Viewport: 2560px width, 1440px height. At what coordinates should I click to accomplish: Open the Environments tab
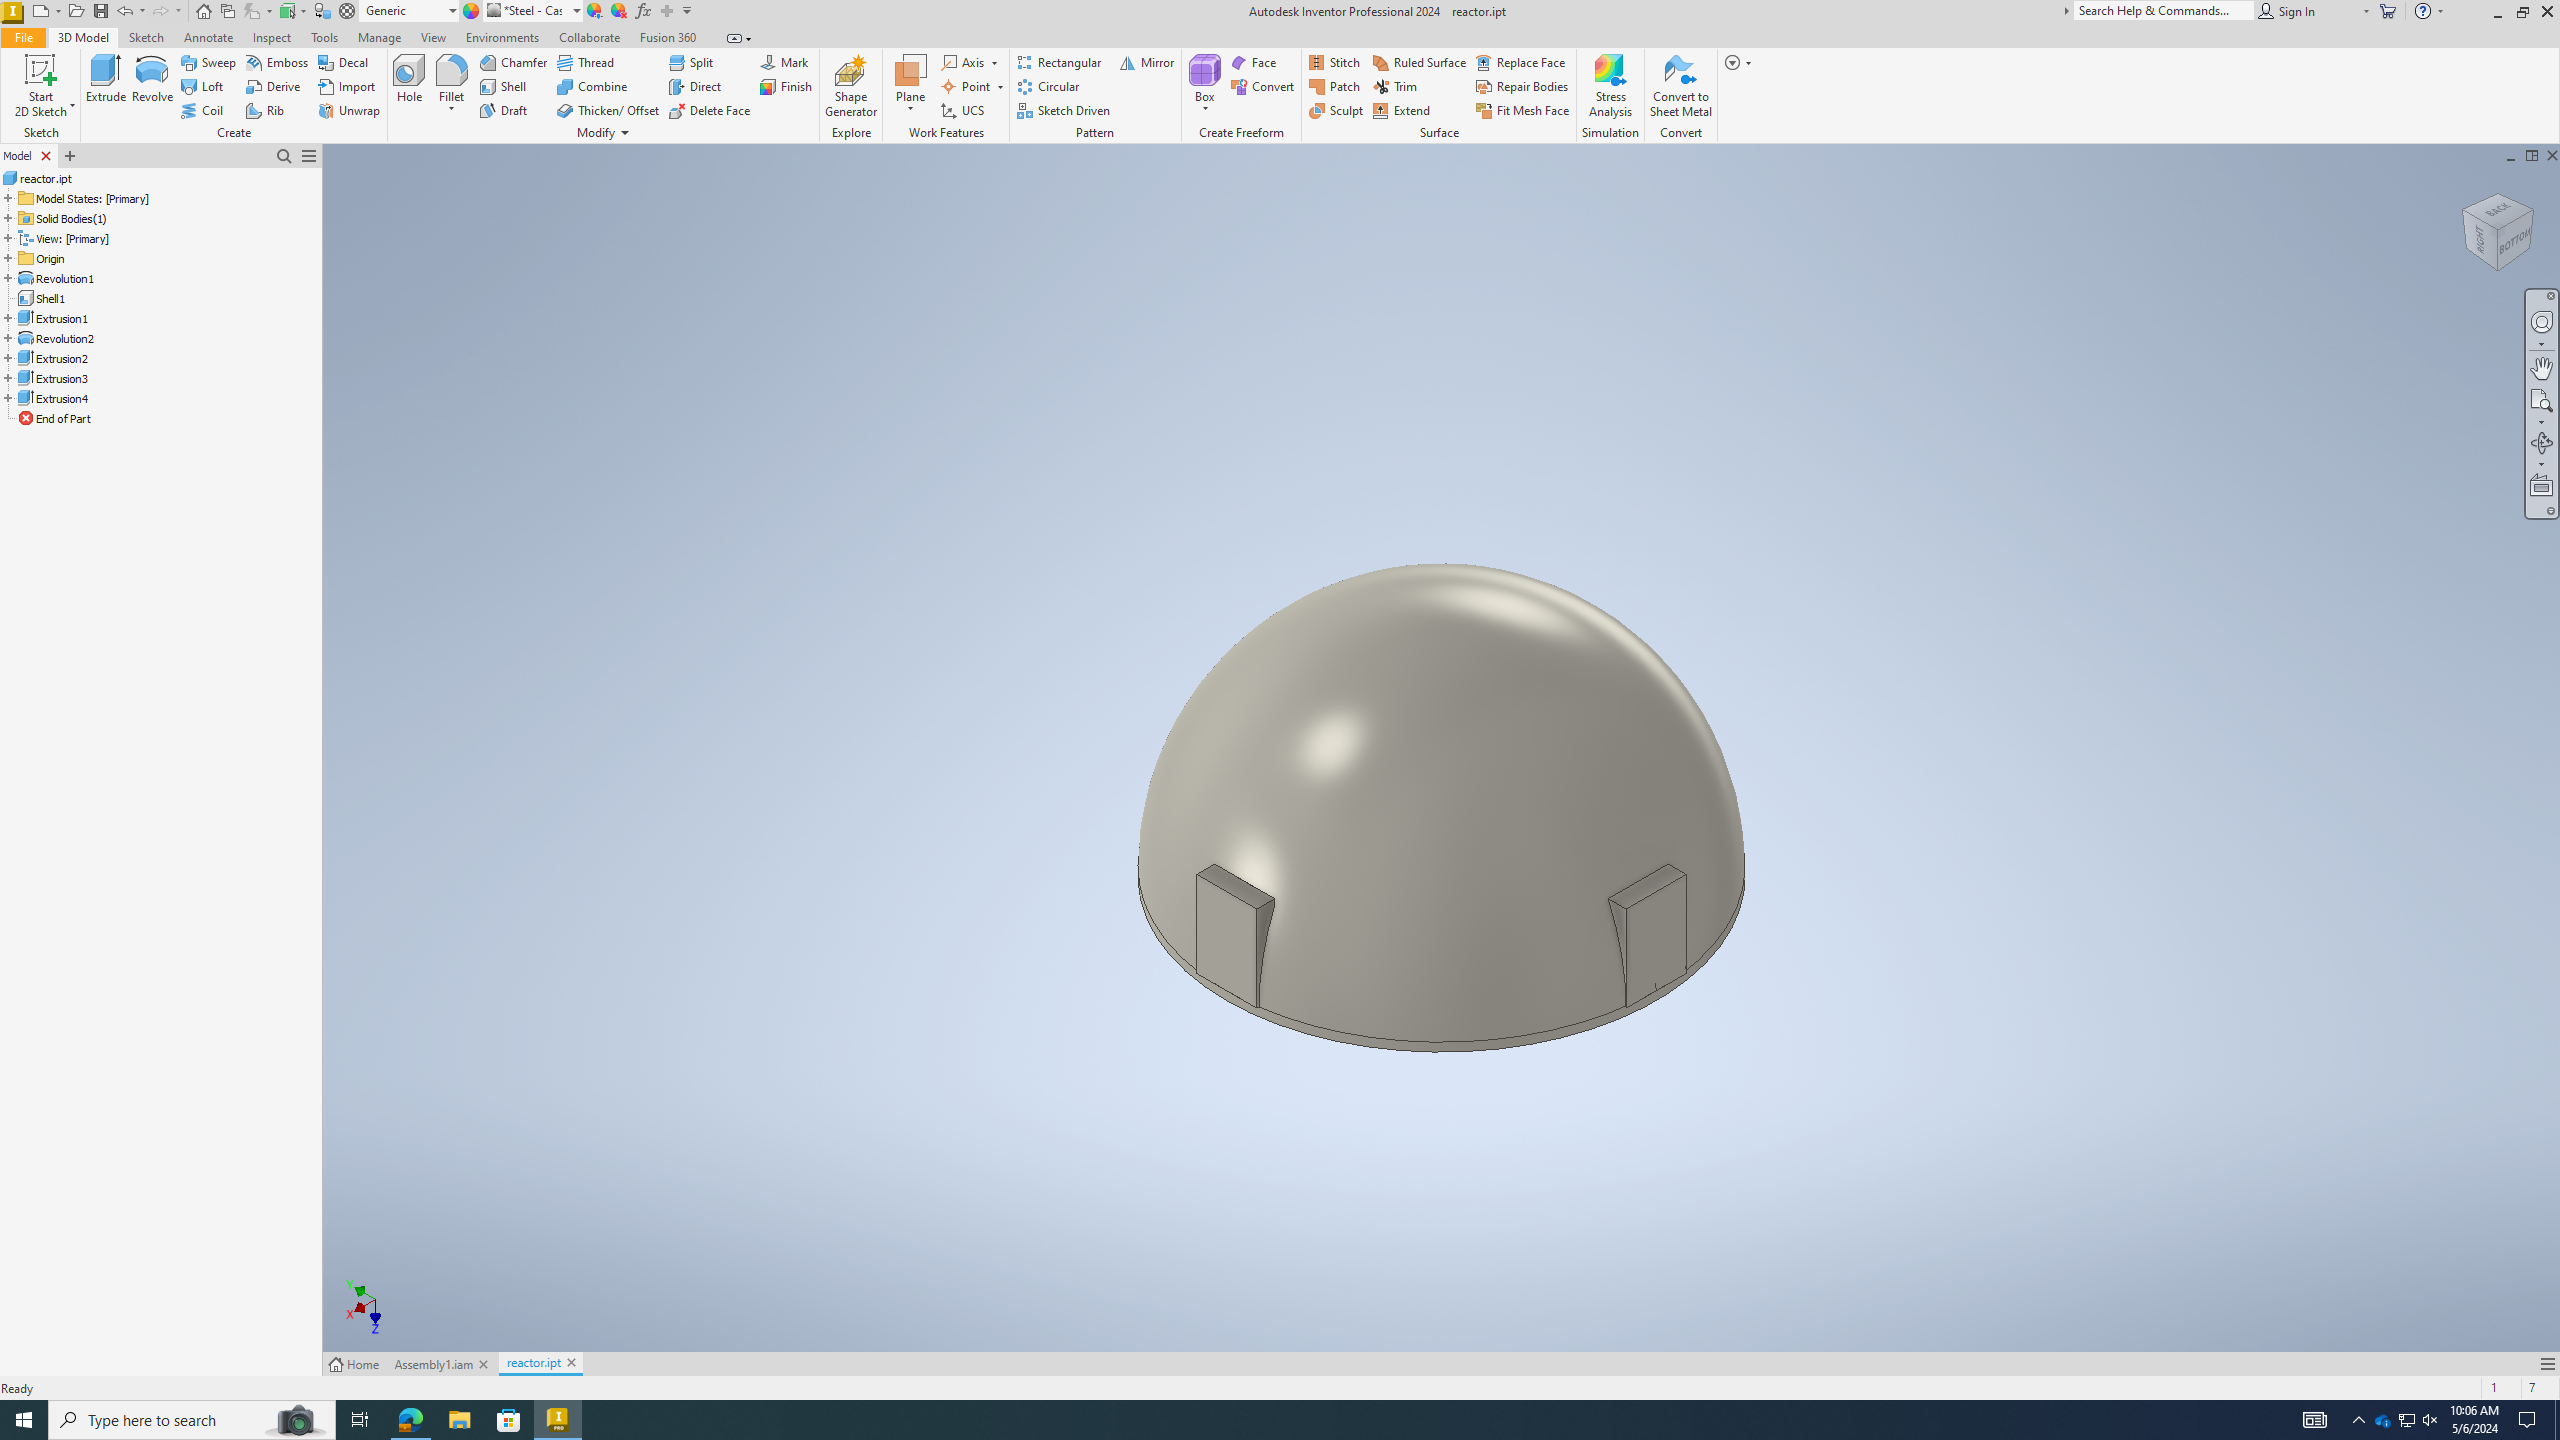(502, 37)
